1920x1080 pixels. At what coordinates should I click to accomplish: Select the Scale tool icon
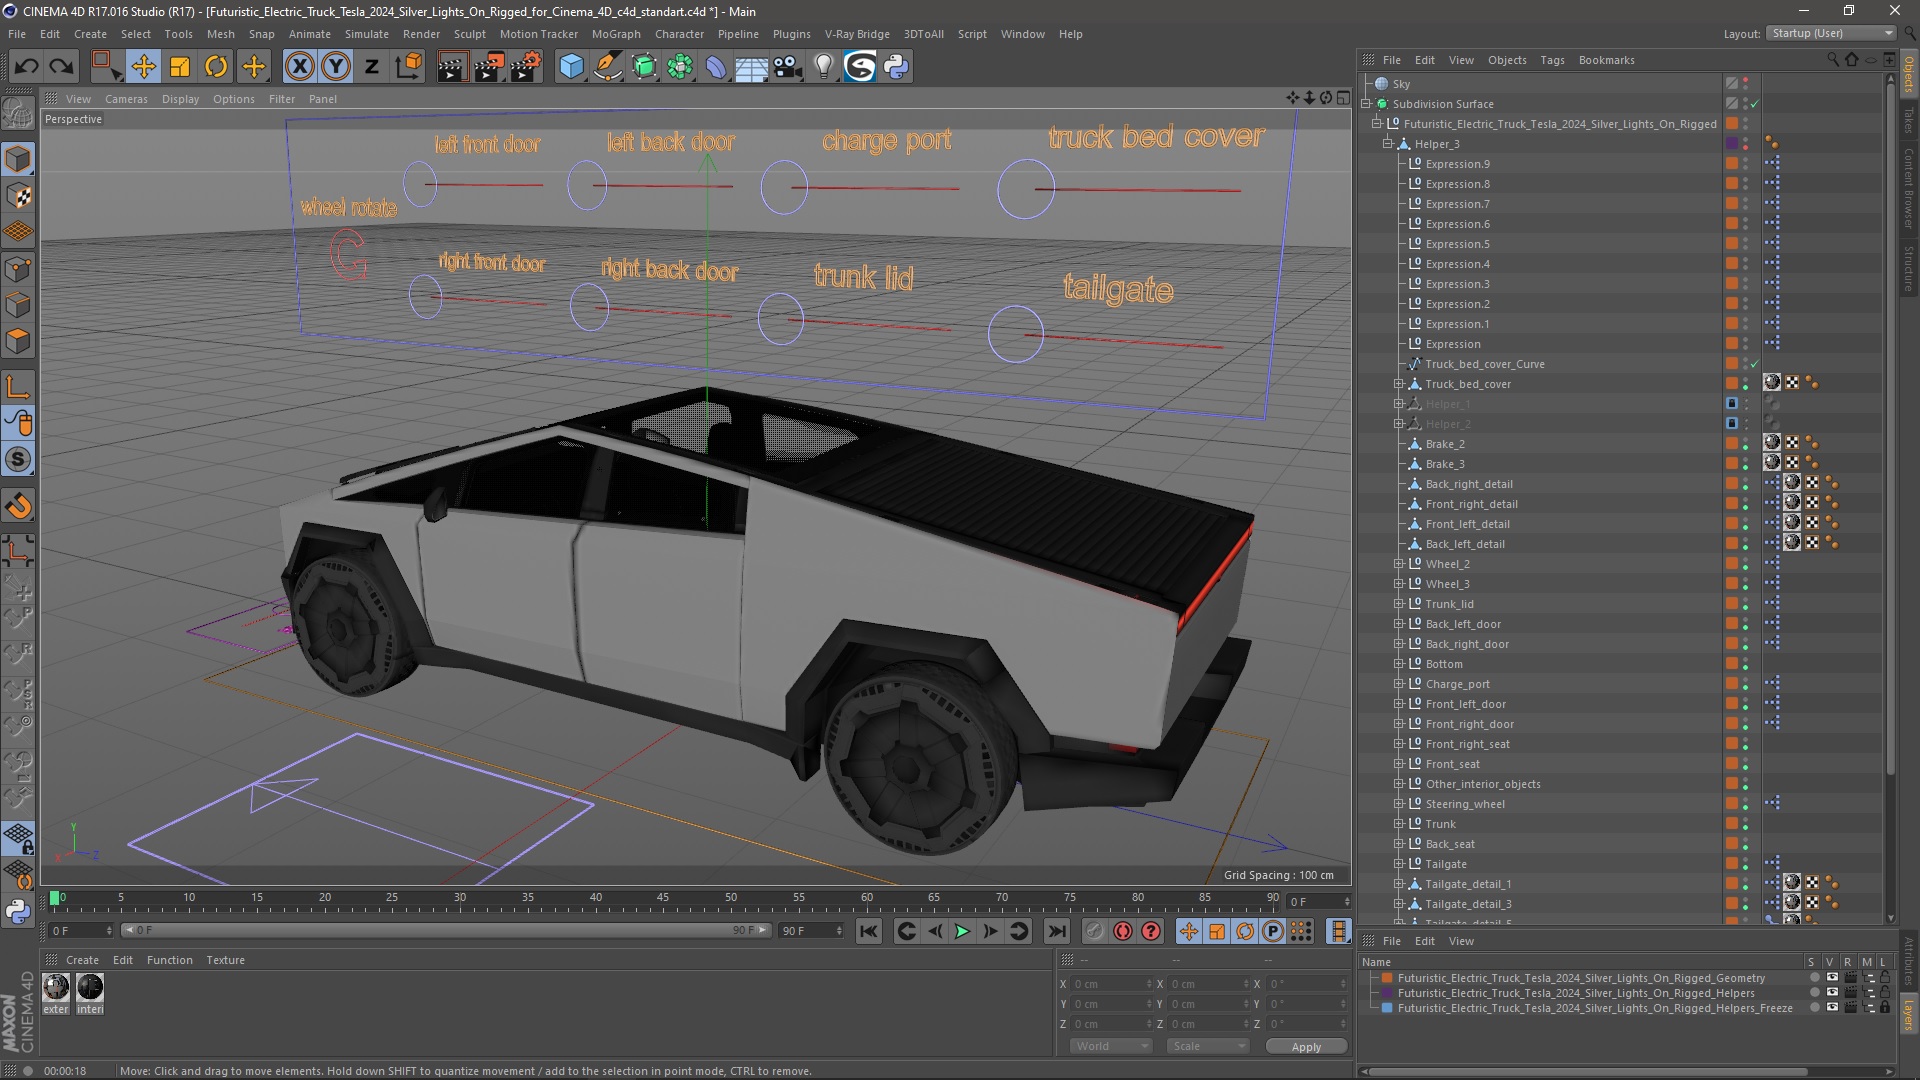[x=180, y=67]
